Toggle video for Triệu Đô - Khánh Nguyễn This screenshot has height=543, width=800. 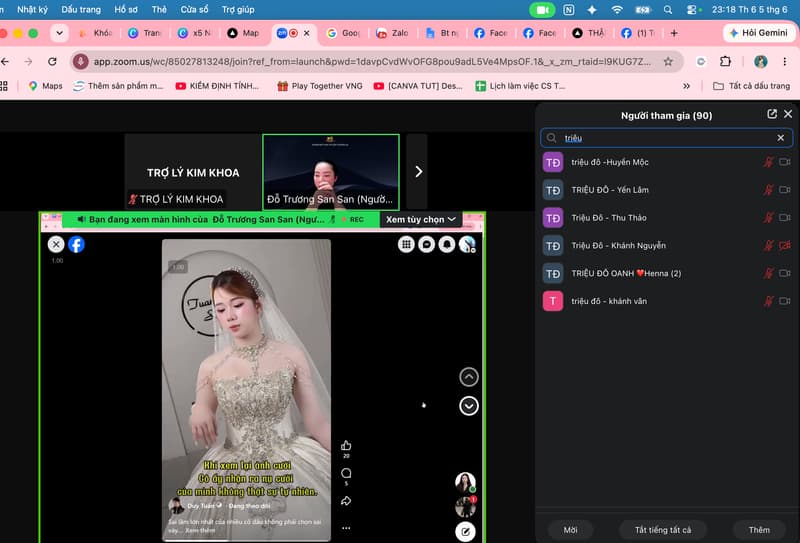point(785,245)
